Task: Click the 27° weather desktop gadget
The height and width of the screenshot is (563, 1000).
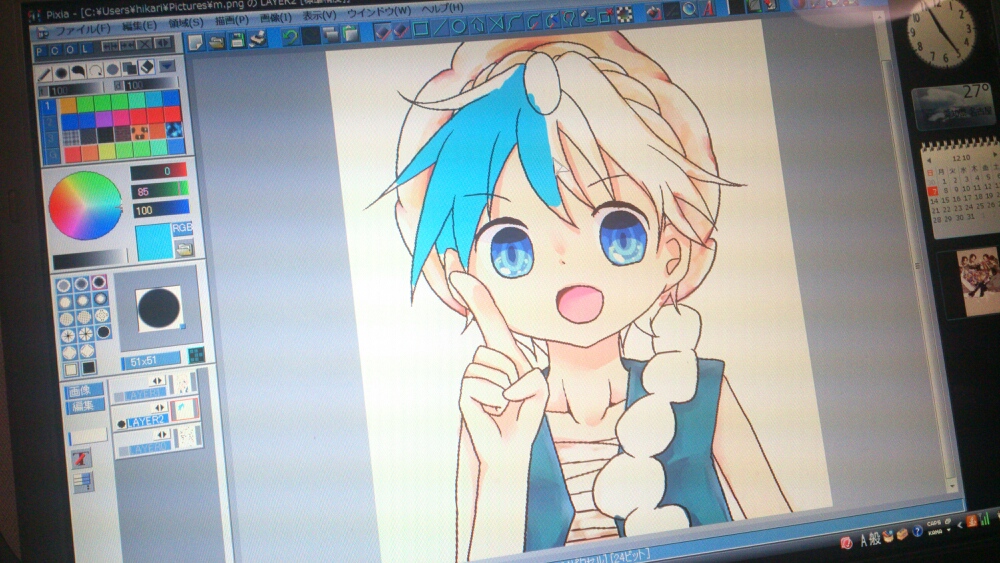Action: pos(953,106)
